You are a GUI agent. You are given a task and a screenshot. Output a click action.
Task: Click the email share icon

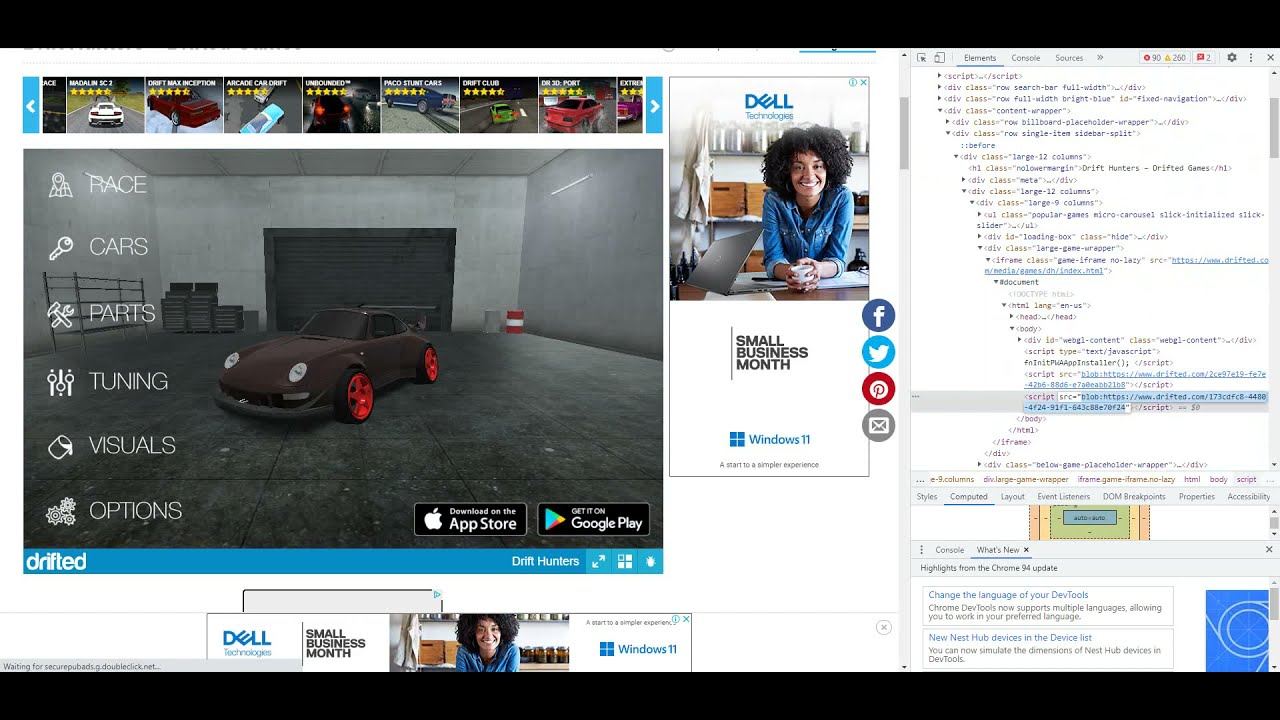click(879, 426)
